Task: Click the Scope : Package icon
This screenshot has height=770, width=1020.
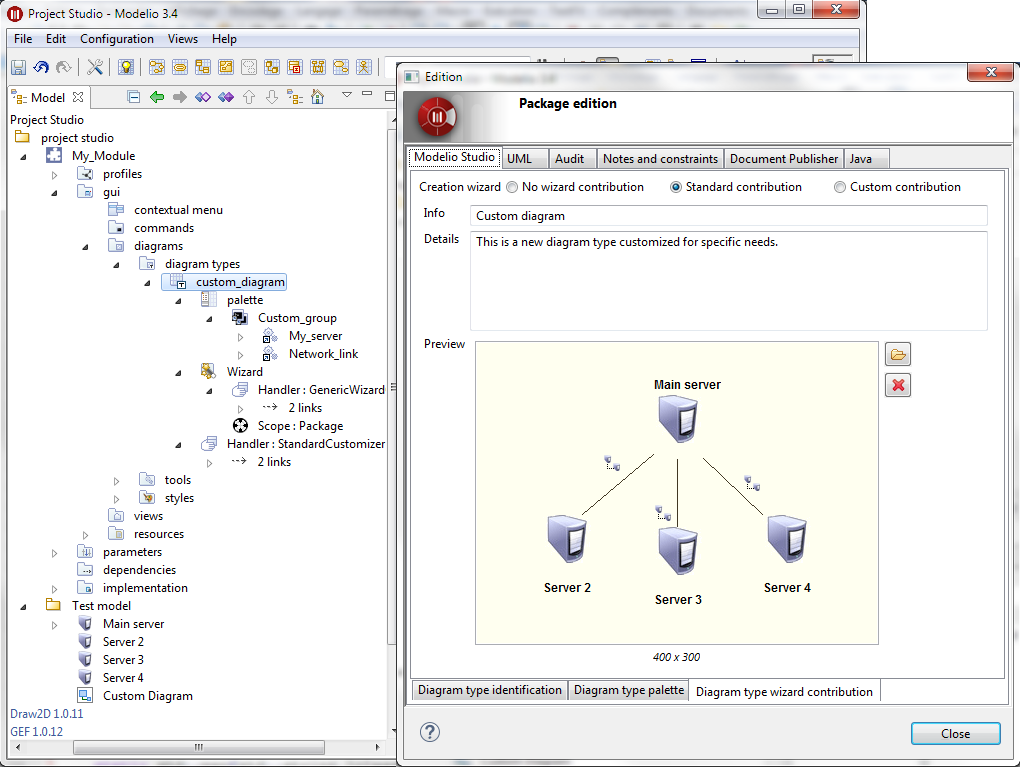Action: pyautogui.click(x=240, y=425)
